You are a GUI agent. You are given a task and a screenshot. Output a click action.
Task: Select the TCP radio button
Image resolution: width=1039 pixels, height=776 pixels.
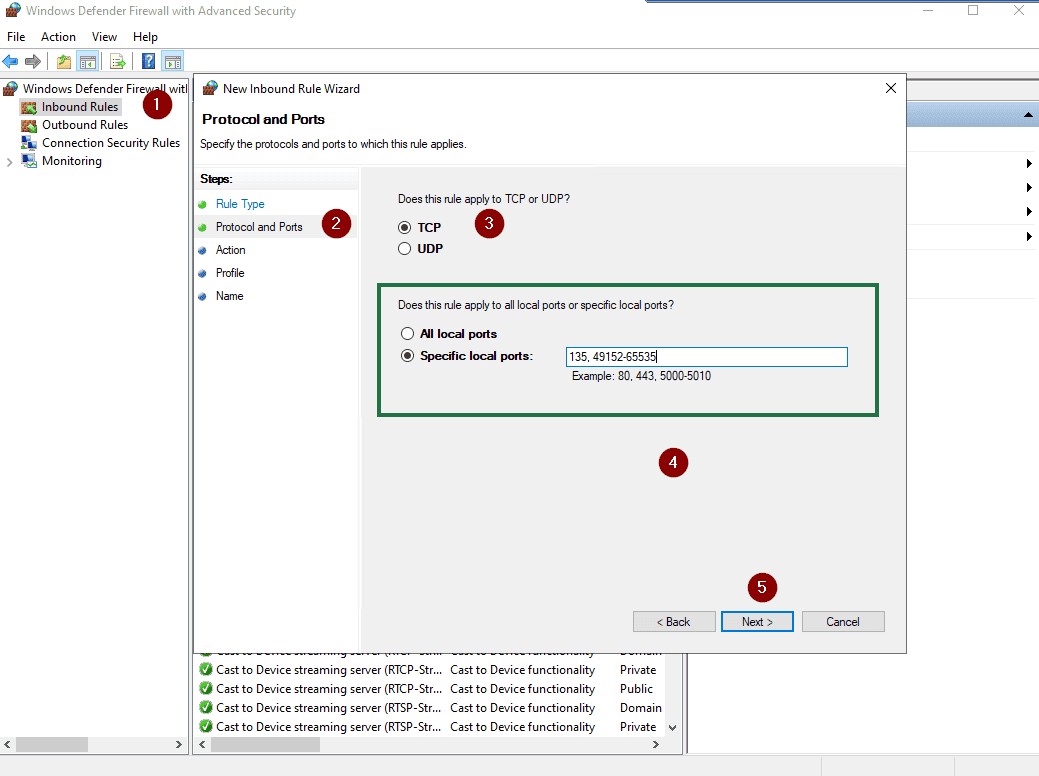click(405, 228)
